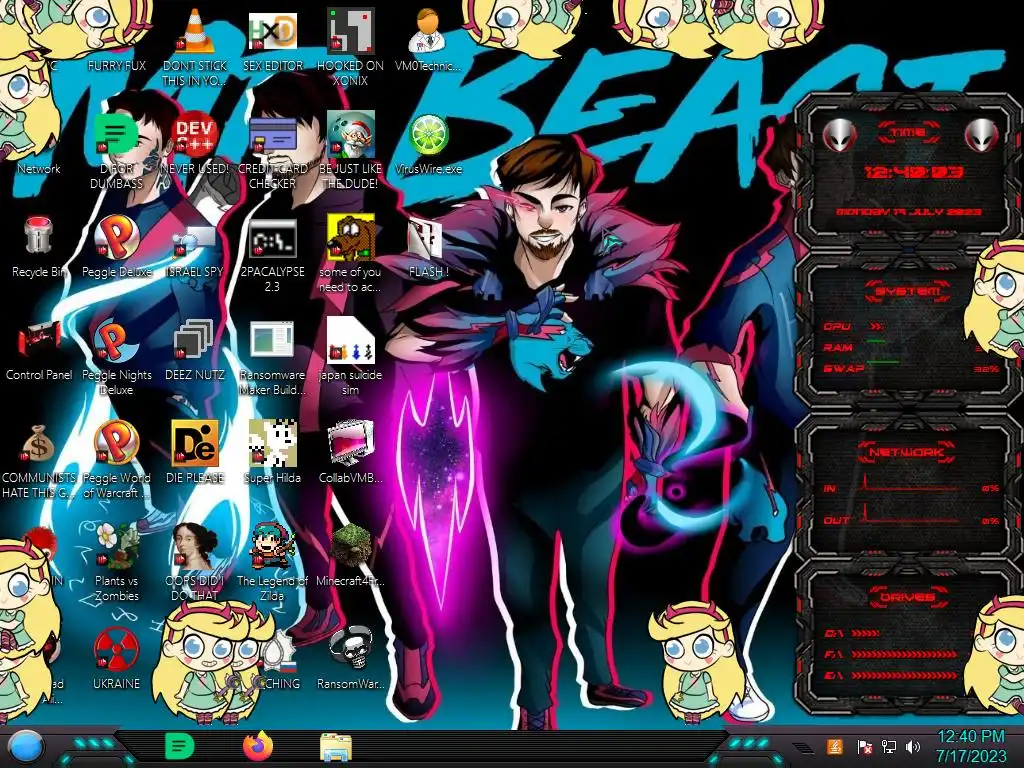Open the green pinned app in taskbar
This screenshot has height=768, width=1024.
coord(179,746)
